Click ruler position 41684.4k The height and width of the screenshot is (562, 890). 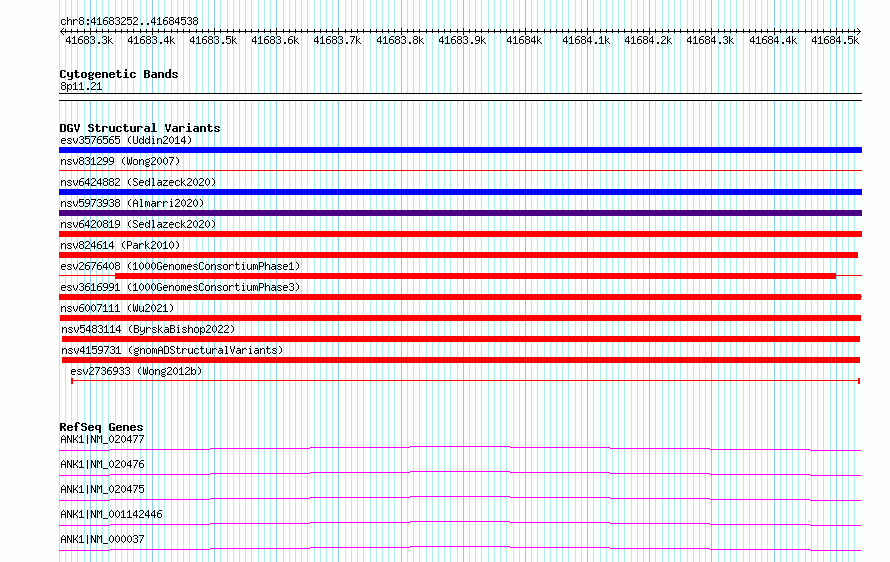pyautogui.click(x=773, y=40)
